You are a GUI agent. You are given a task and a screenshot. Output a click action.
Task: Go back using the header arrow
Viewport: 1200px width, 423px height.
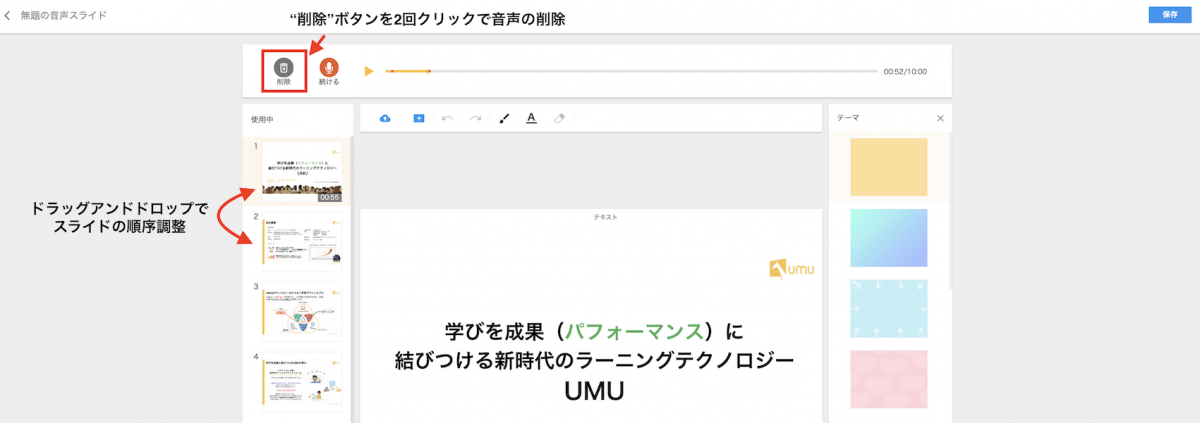[9, 16]
